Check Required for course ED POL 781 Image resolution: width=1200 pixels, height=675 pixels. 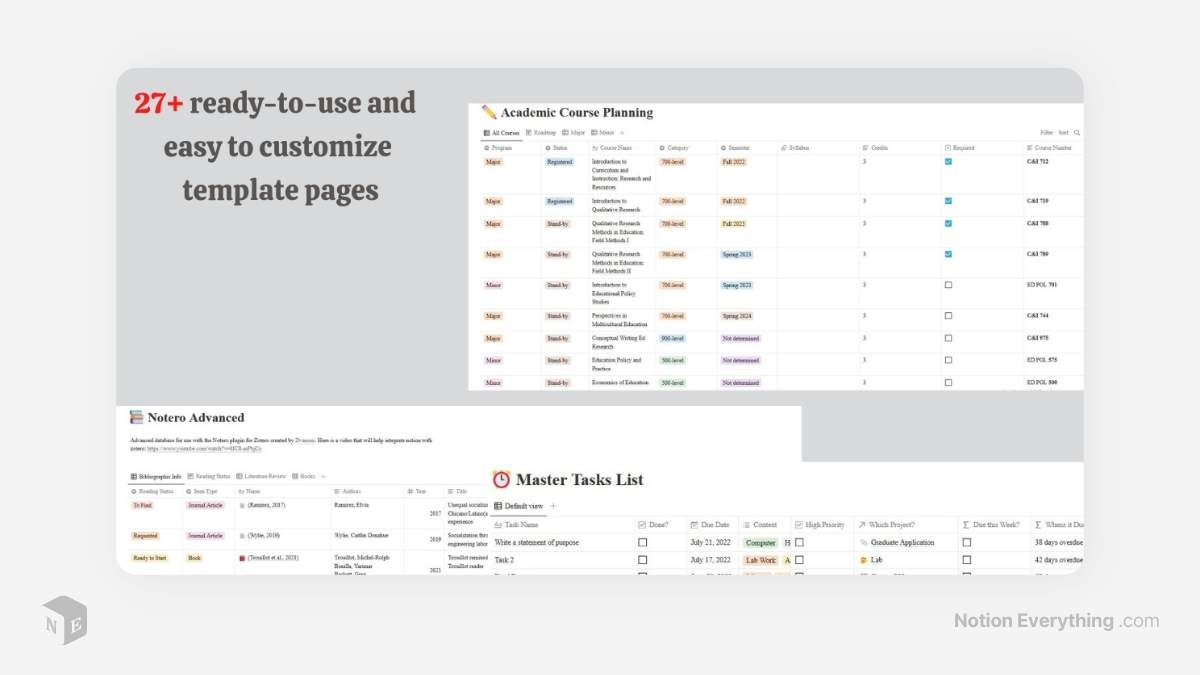click(x=948, y=285)
